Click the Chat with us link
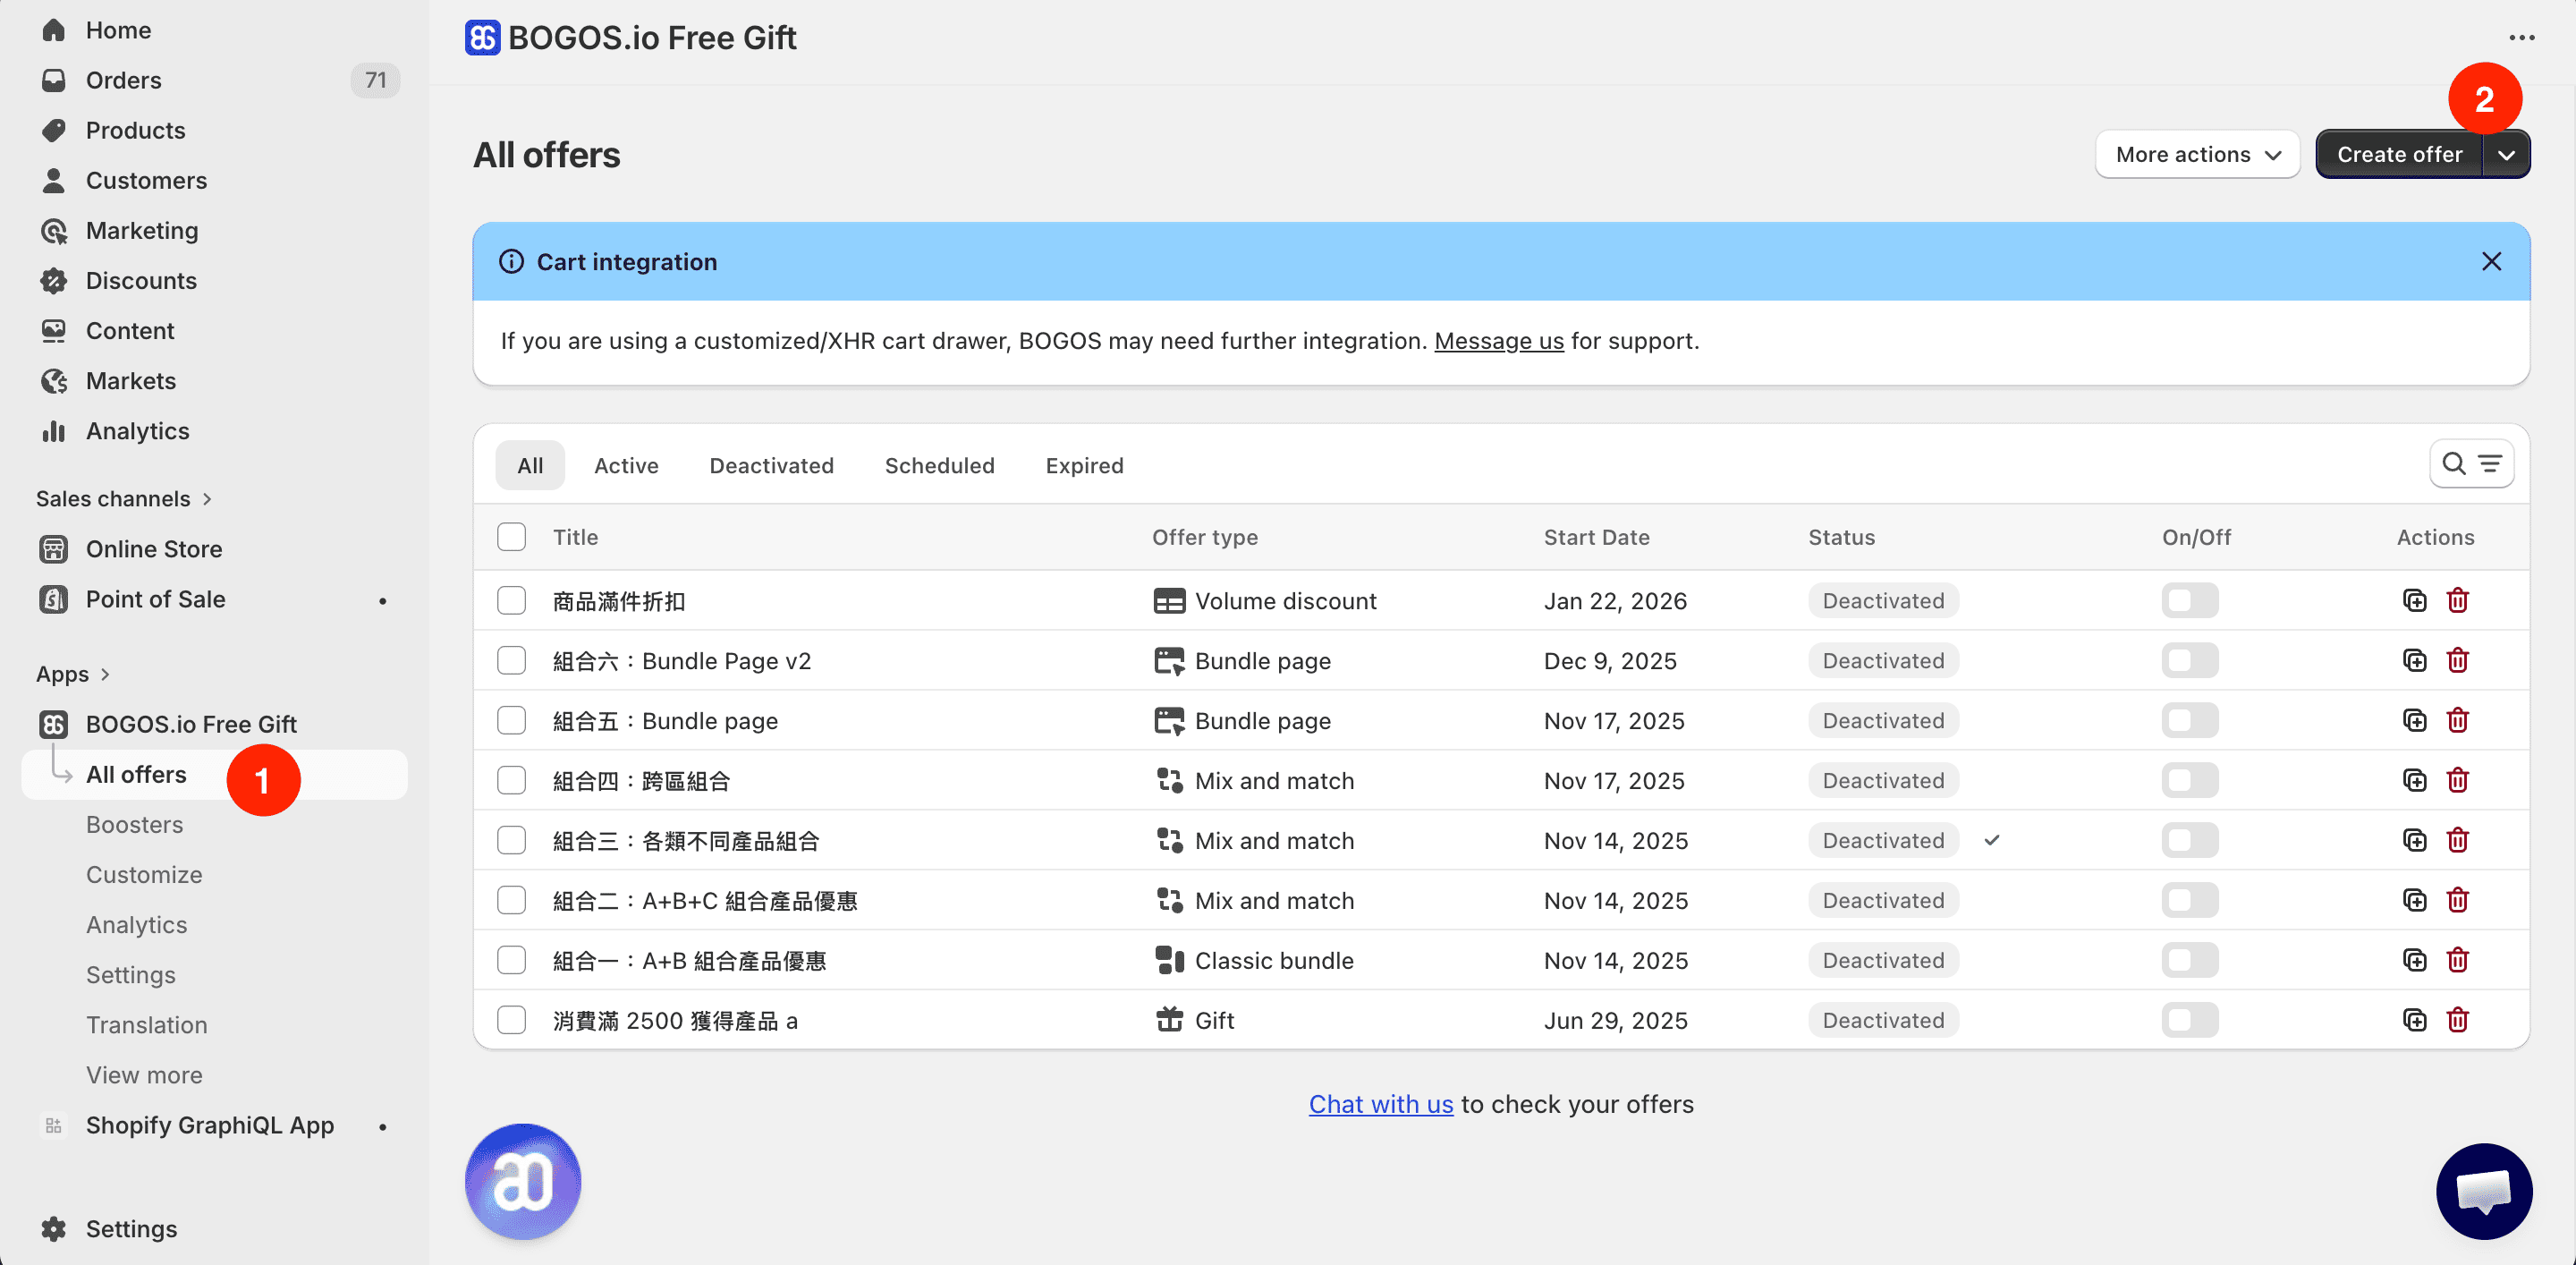The width and height of the screenshot is (2576, 1265). [x=1380, y=1103]
